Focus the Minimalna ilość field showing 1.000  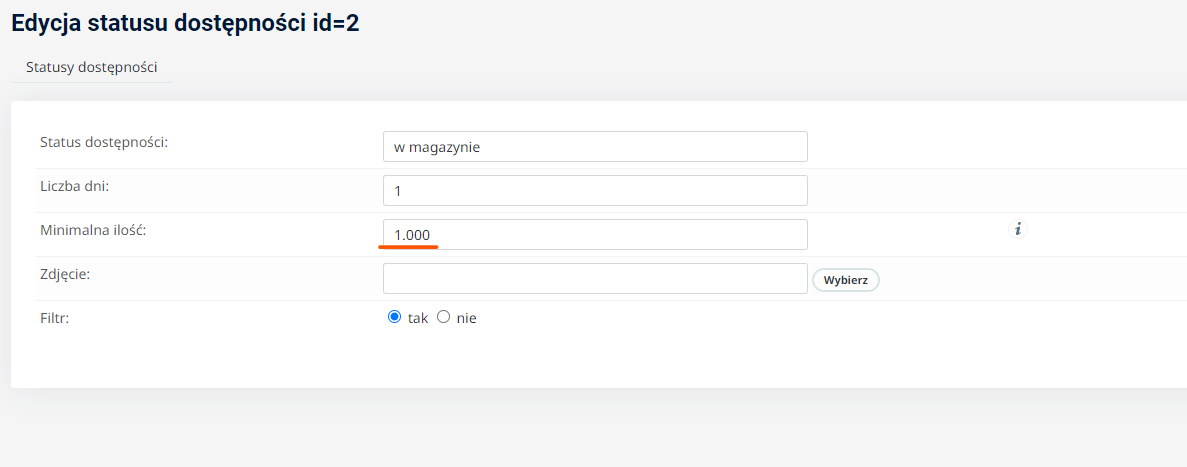pyautogui.click(x=595, y=235)
